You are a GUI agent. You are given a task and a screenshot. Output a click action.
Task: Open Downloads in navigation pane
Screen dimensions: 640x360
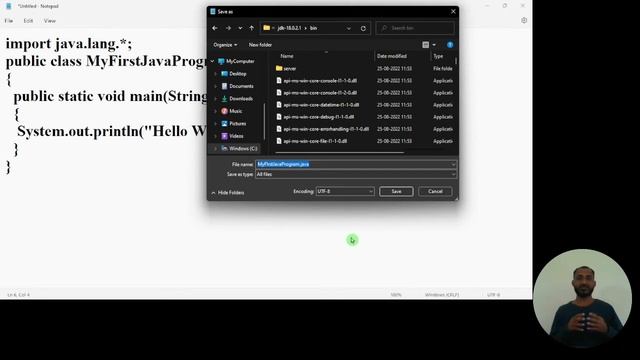tap(241, 99)
